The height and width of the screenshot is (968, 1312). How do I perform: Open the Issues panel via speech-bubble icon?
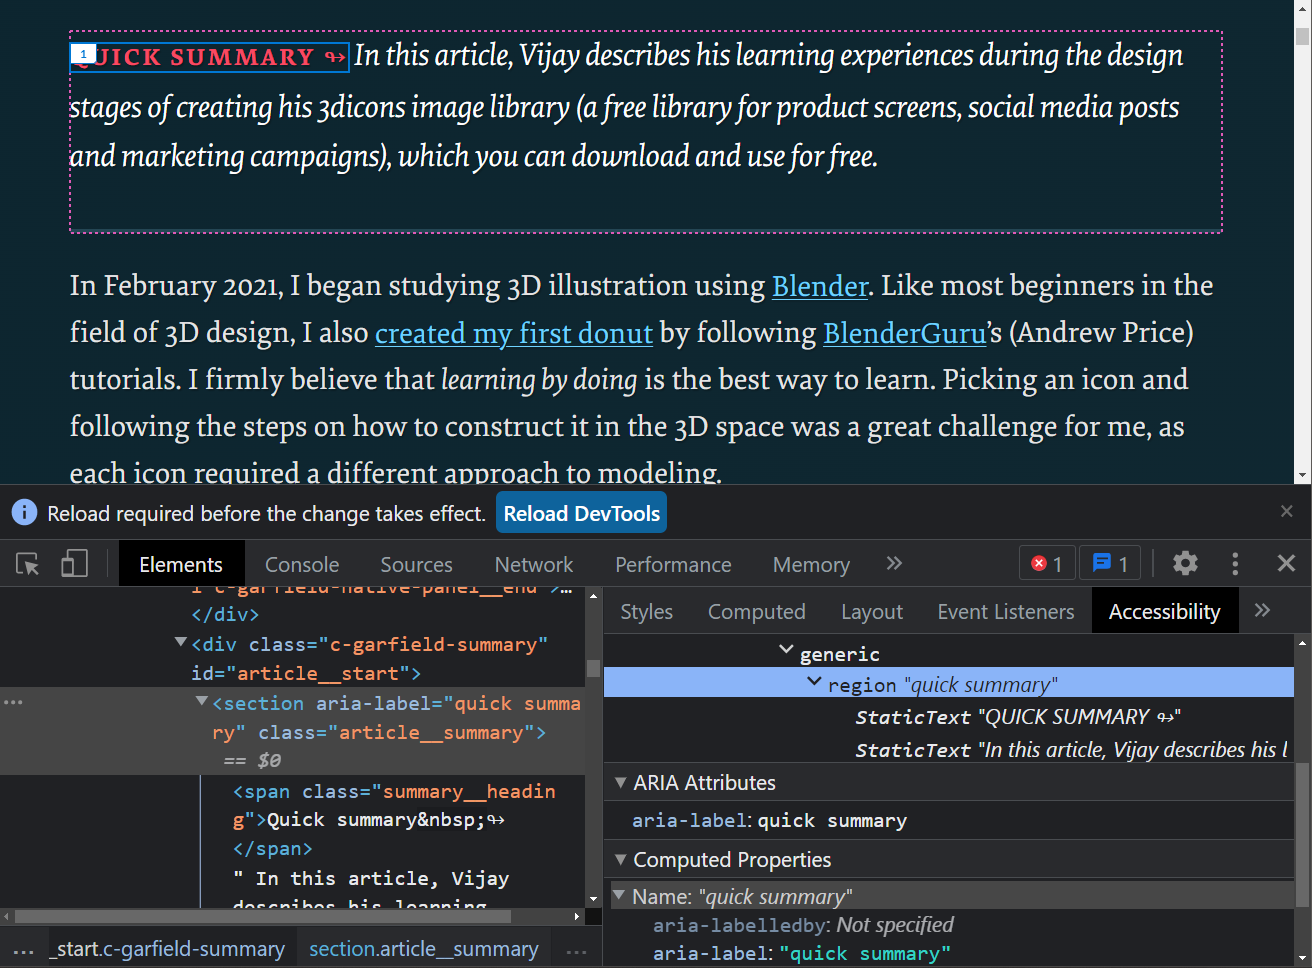point(1109,563)
